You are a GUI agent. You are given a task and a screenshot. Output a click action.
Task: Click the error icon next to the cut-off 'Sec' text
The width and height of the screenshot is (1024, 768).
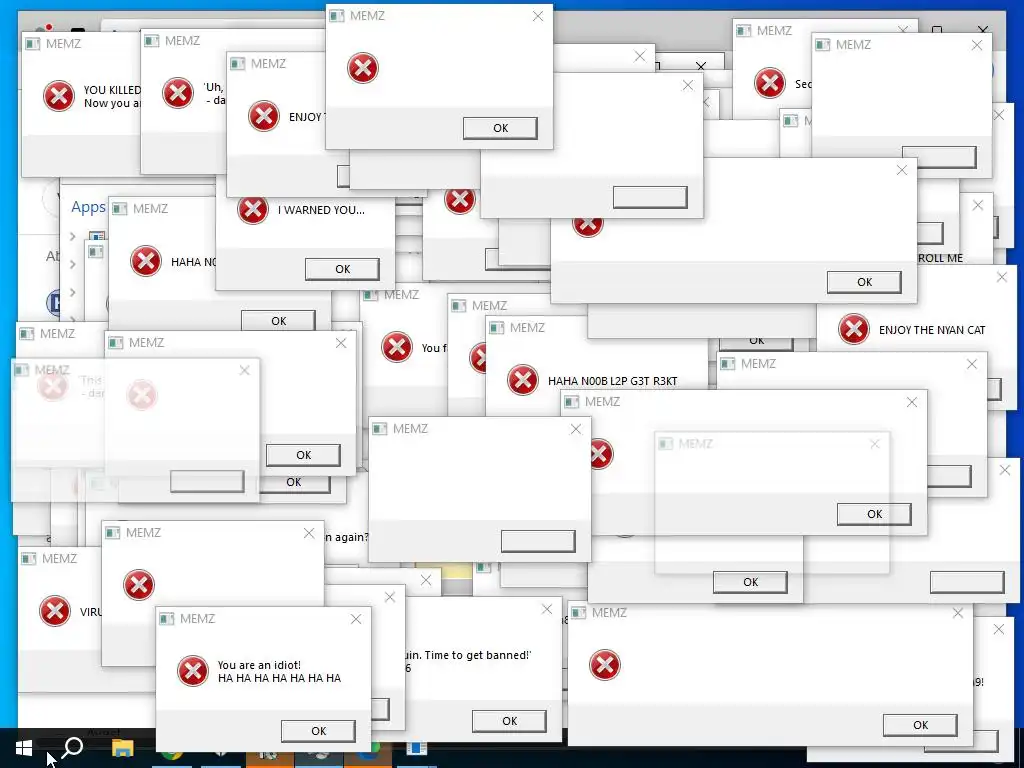point(769,83)
